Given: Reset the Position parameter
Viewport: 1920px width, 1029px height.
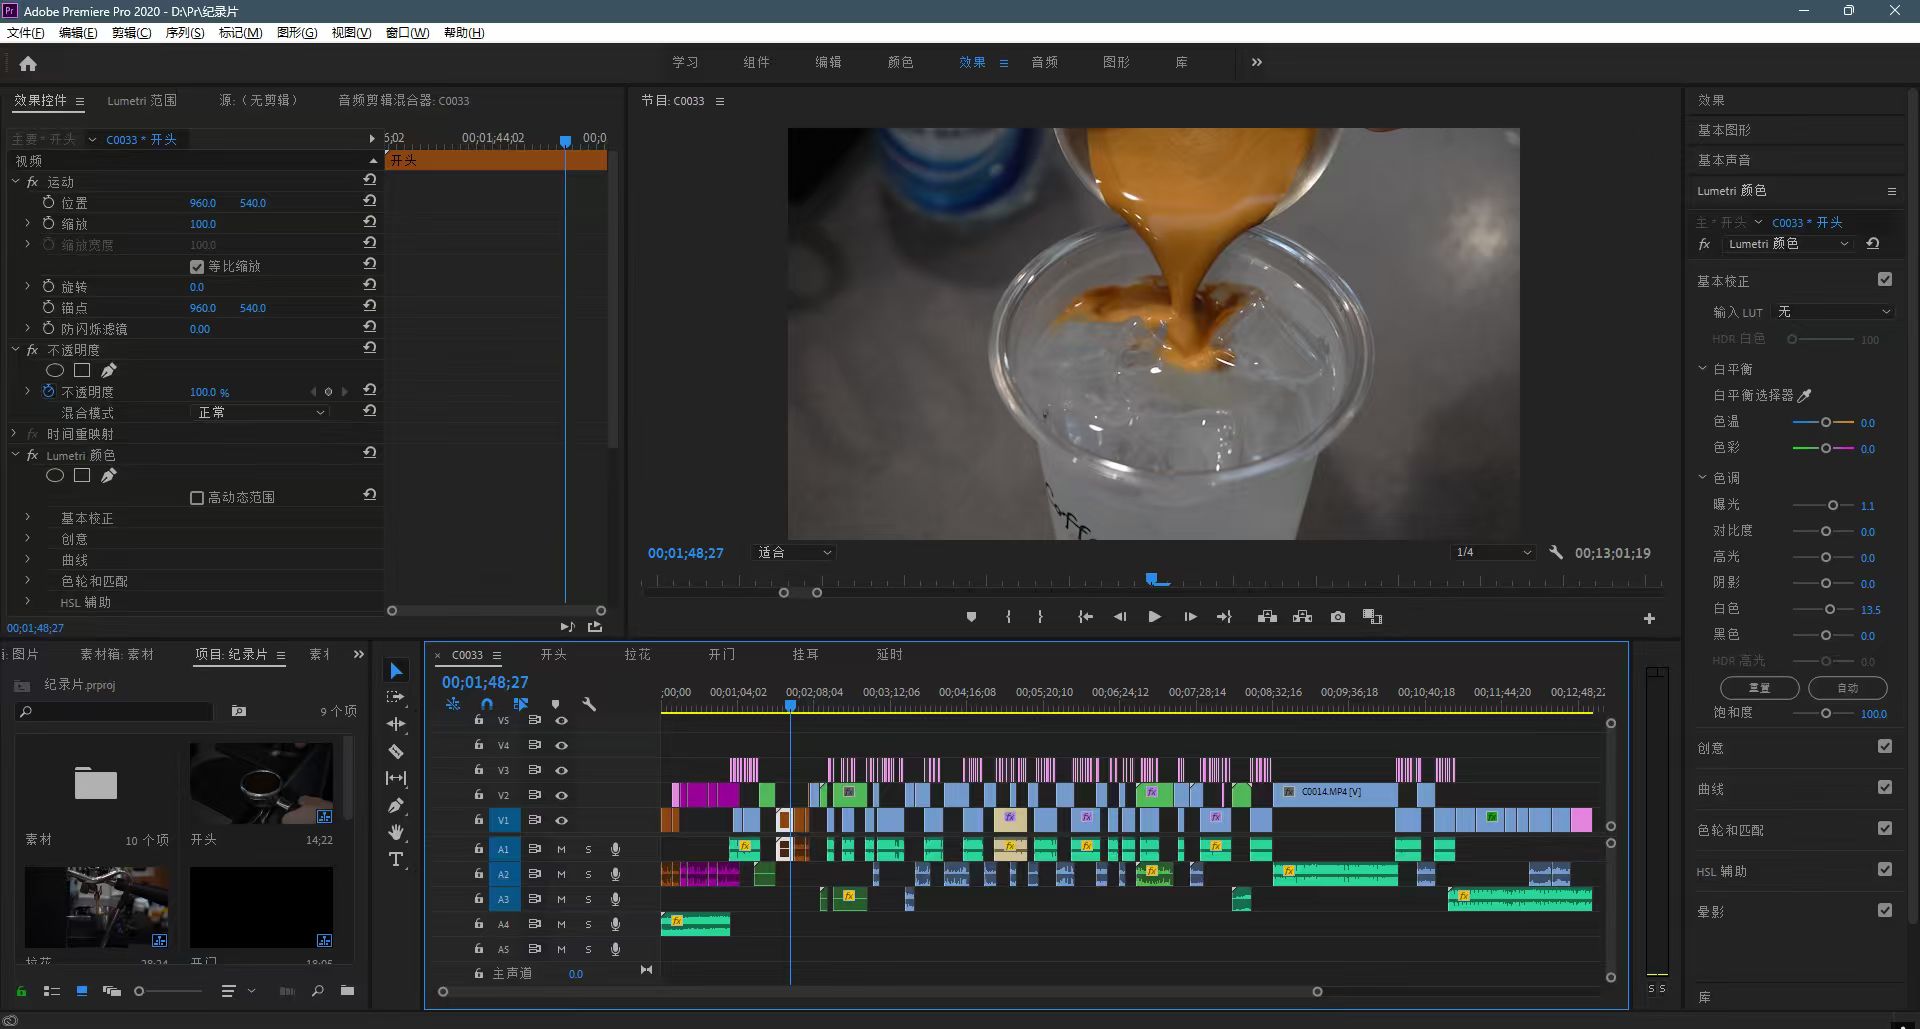Looking at the screenshot, I should [x=369, y=200].
